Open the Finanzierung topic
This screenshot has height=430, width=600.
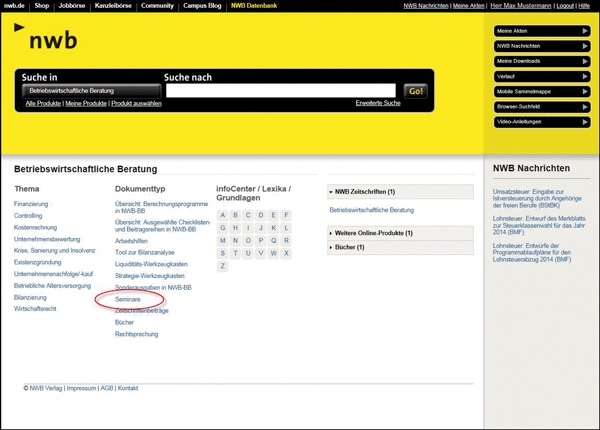tap(31, 203)
